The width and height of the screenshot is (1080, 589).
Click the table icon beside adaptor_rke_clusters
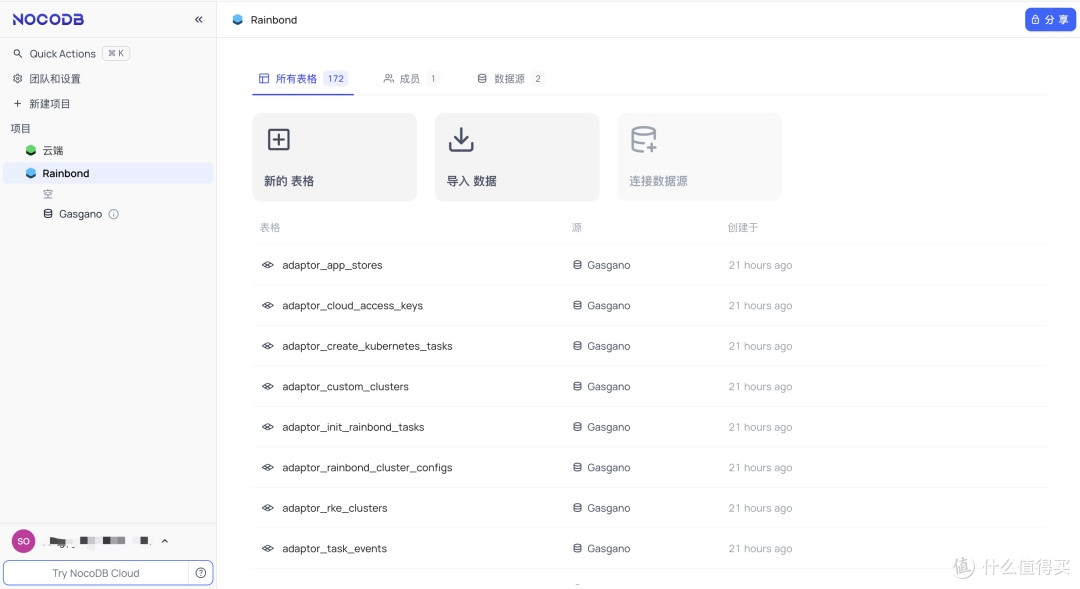[x=268, y=508]
